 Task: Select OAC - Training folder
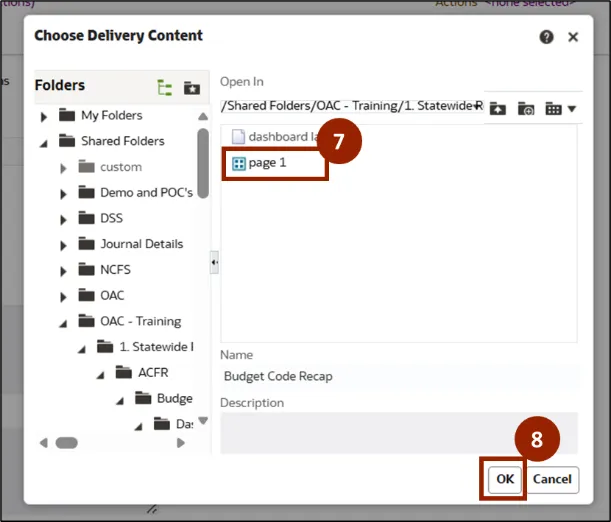pyautogui.click(x=141, y=321)
